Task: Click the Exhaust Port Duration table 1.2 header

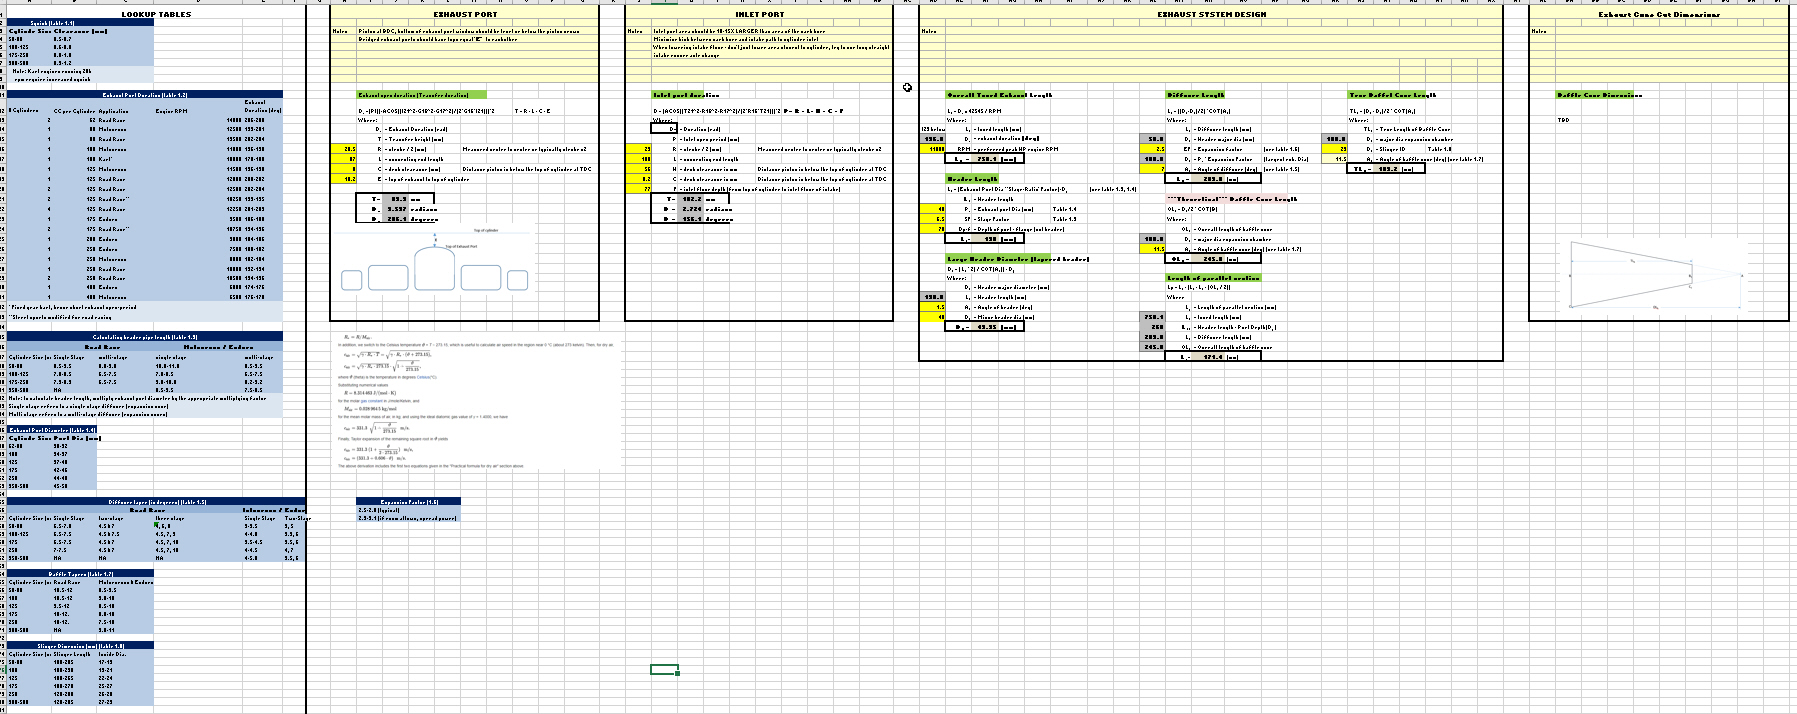Action: 145,94
